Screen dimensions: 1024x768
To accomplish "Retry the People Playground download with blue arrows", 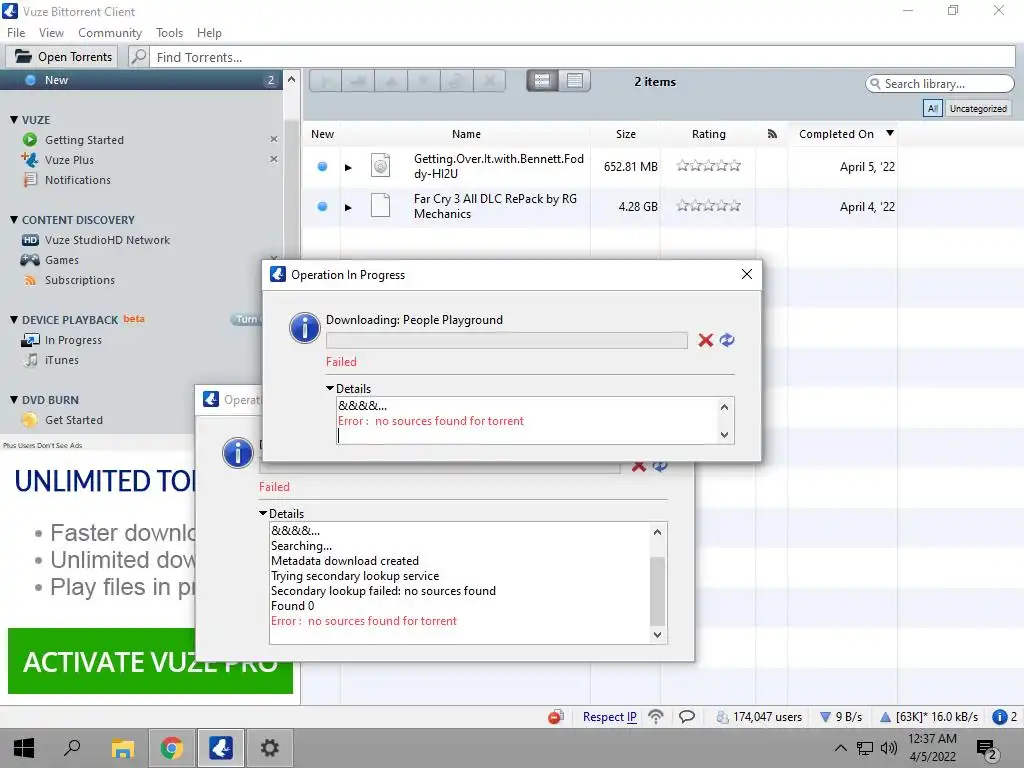I will click(x=727, y=340).
